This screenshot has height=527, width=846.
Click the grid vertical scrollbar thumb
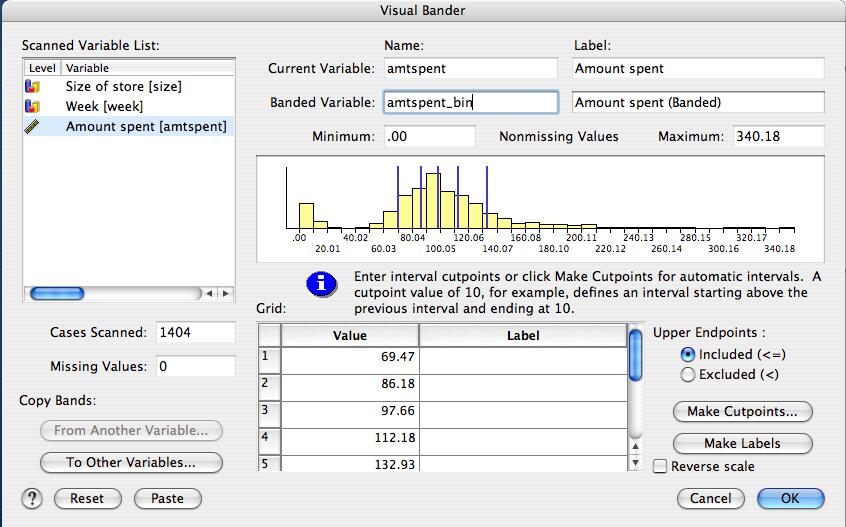click(x=636, y=354)
